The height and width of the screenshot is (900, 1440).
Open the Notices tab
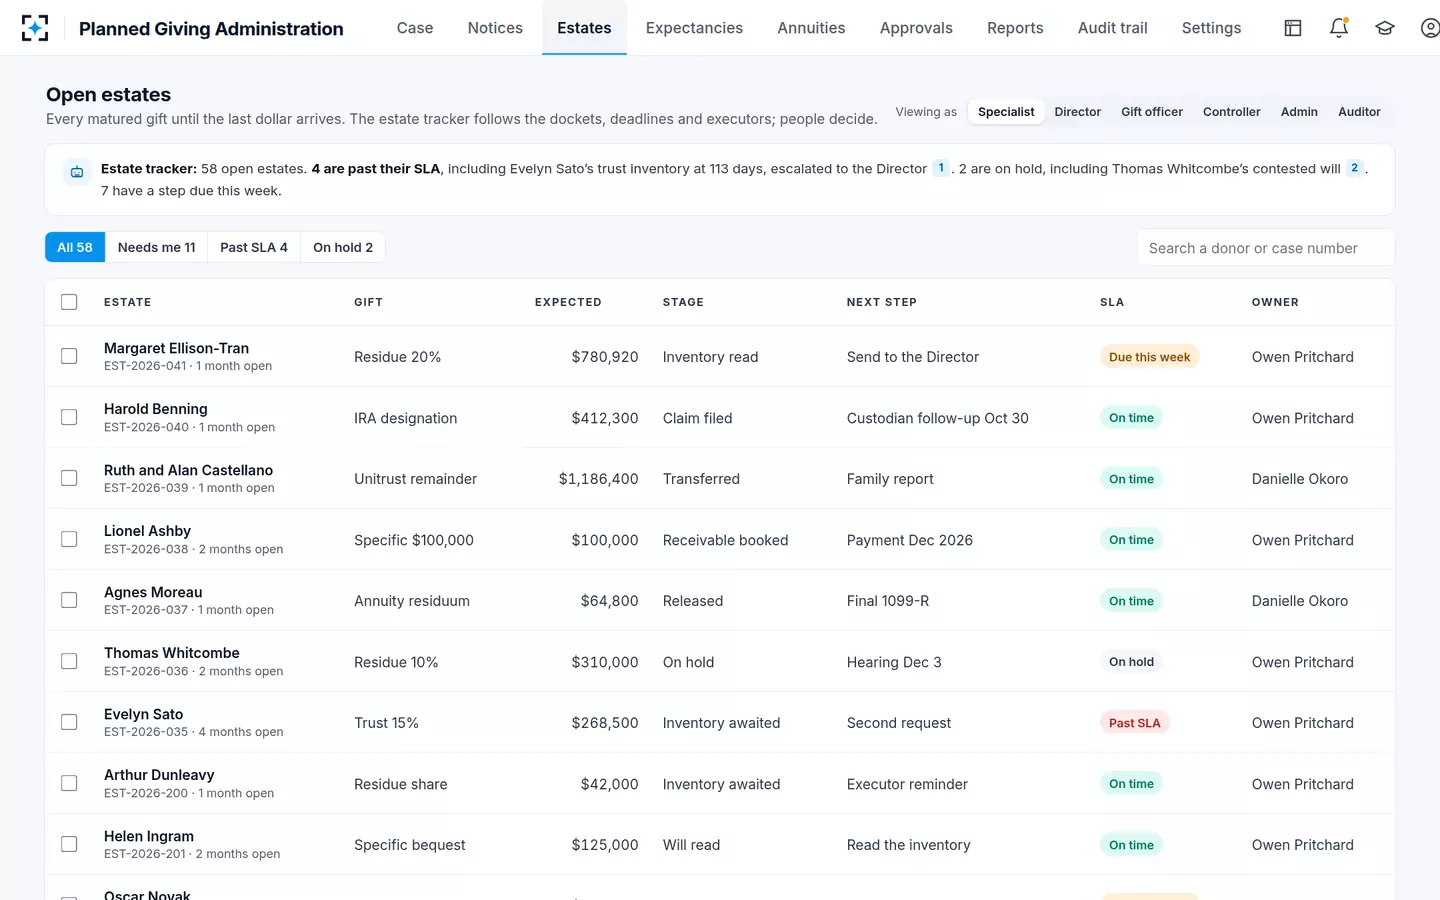click(x=495, y=28)
